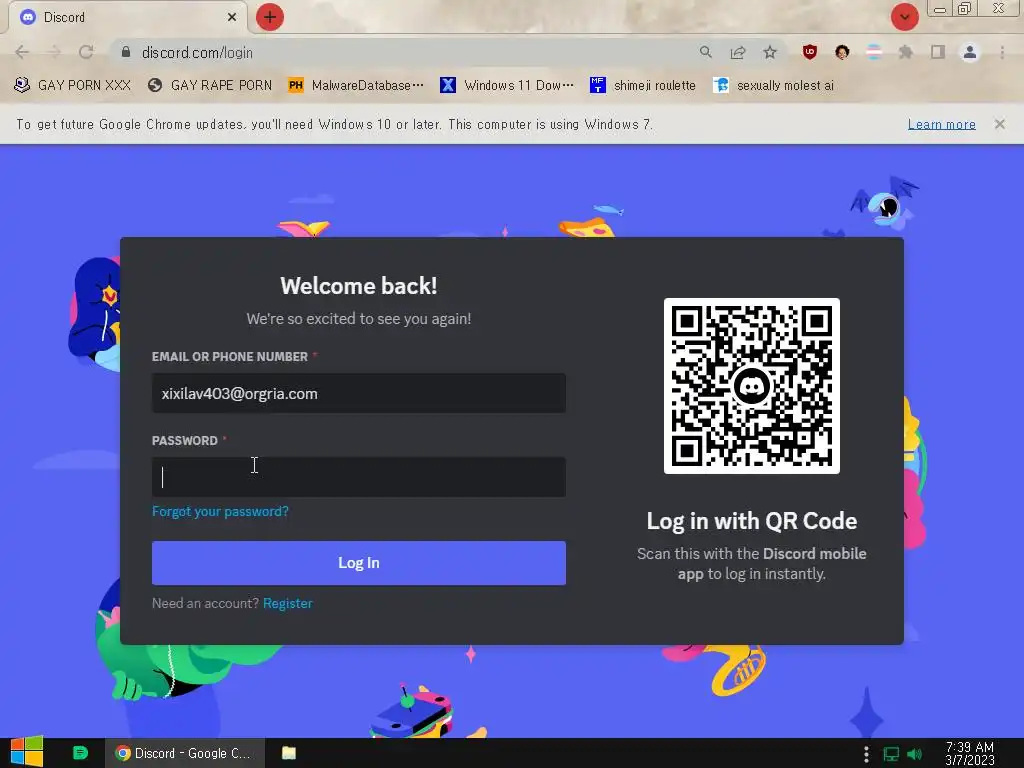
Task: Open the Chrome profile menu
Action: click(970, 52)
